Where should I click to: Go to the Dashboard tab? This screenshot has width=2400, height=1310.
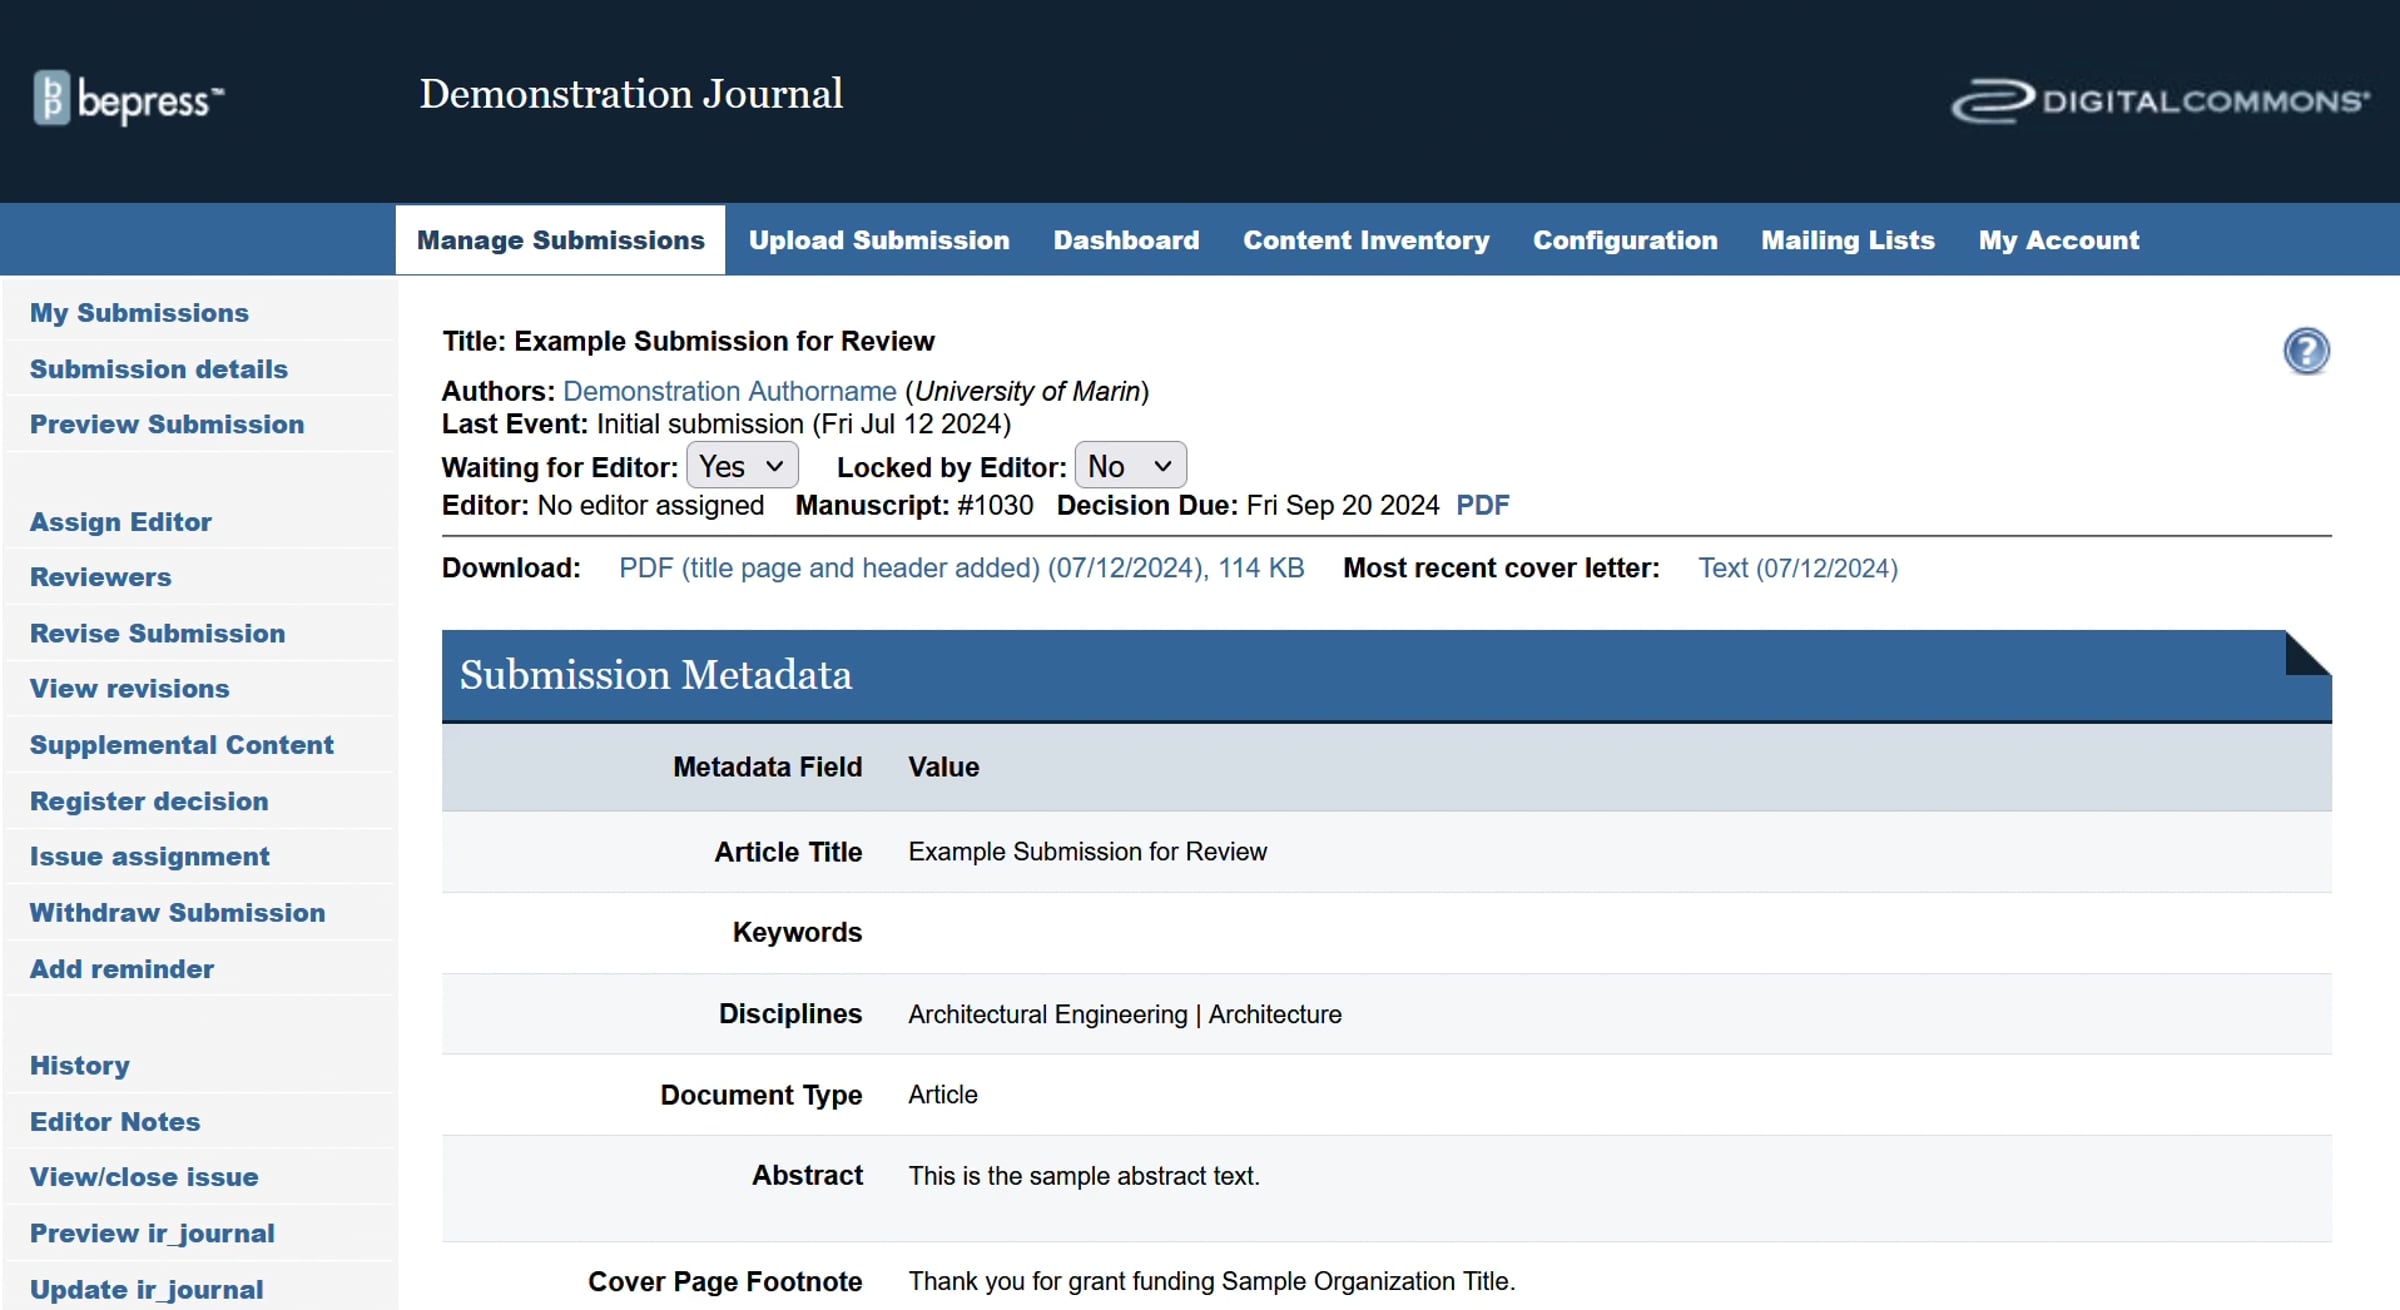1126,240
